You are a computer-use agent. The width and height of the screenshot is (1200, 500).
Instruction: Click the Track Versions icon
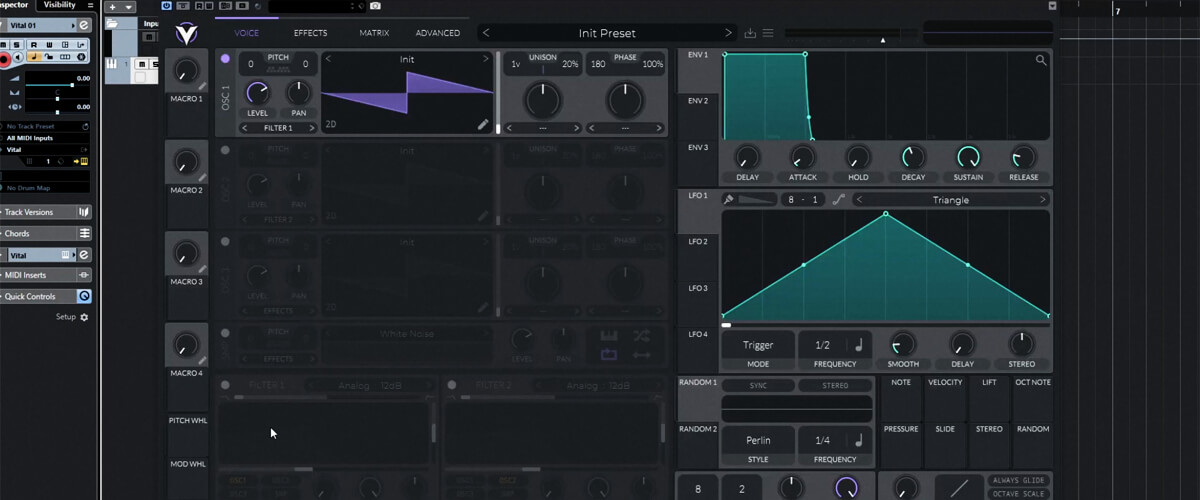click(85, 212)
